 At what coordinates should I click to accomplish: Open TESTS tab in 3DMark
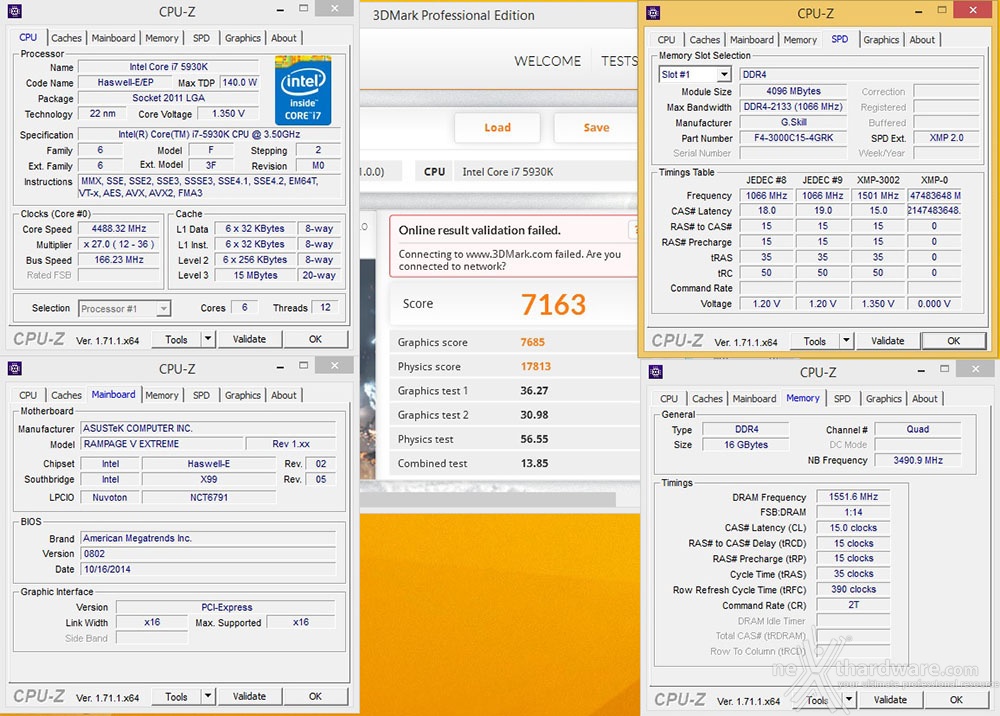coord(619,61)
